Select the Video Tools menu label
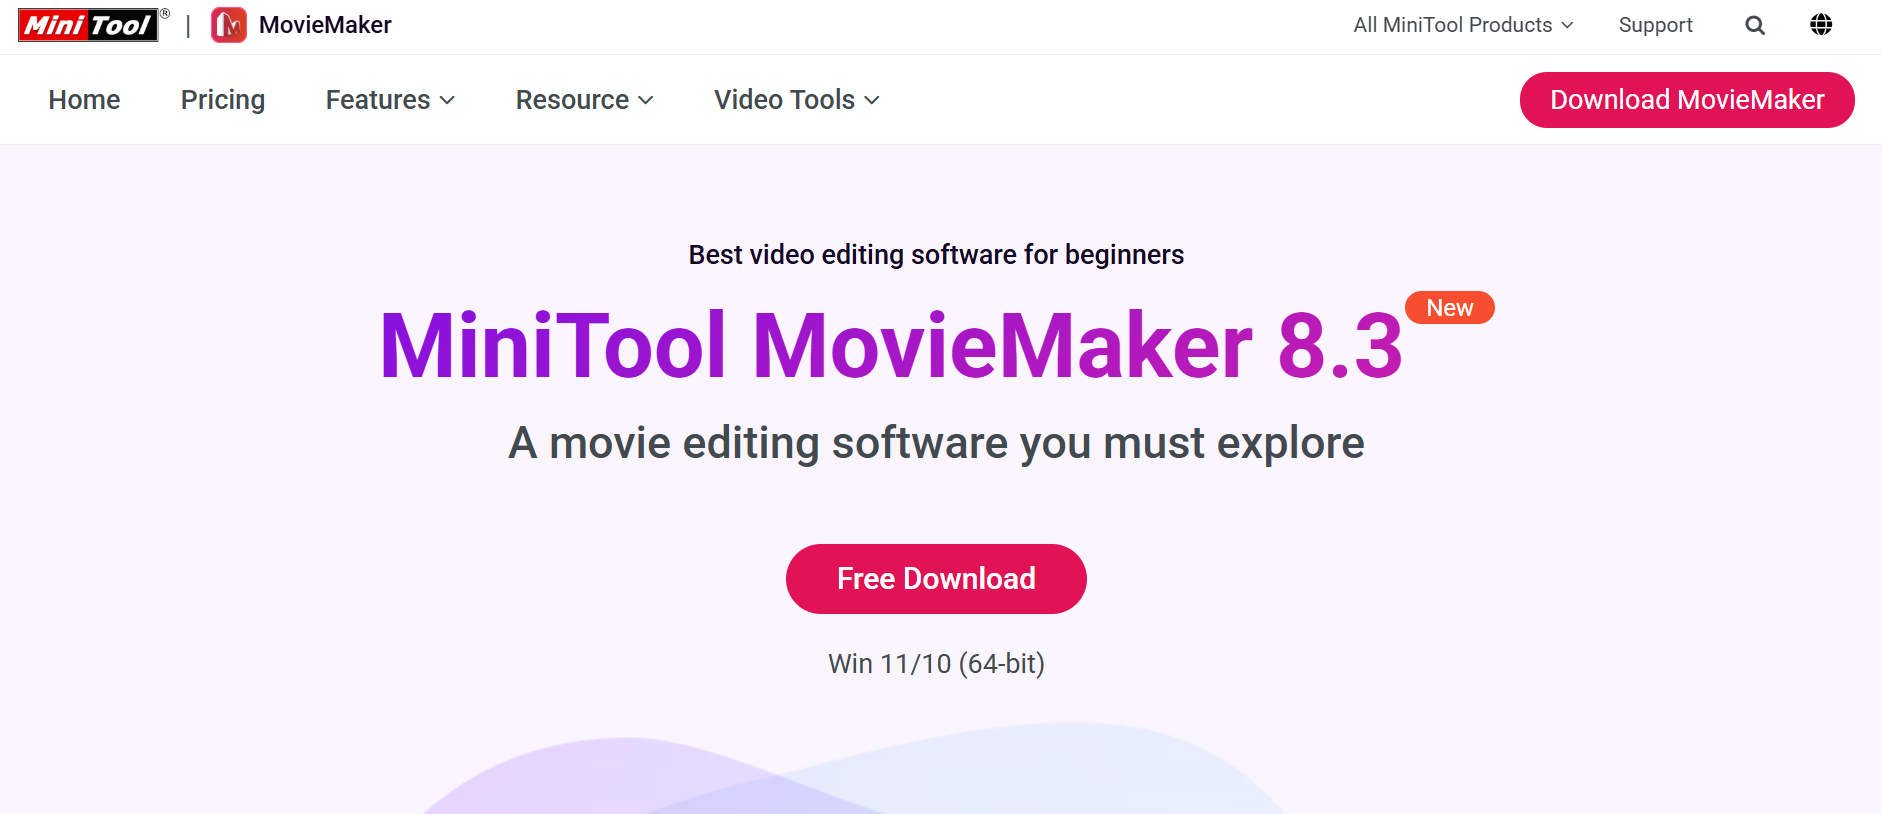Screen dimensions: 1882x814 tap(784, 100)
